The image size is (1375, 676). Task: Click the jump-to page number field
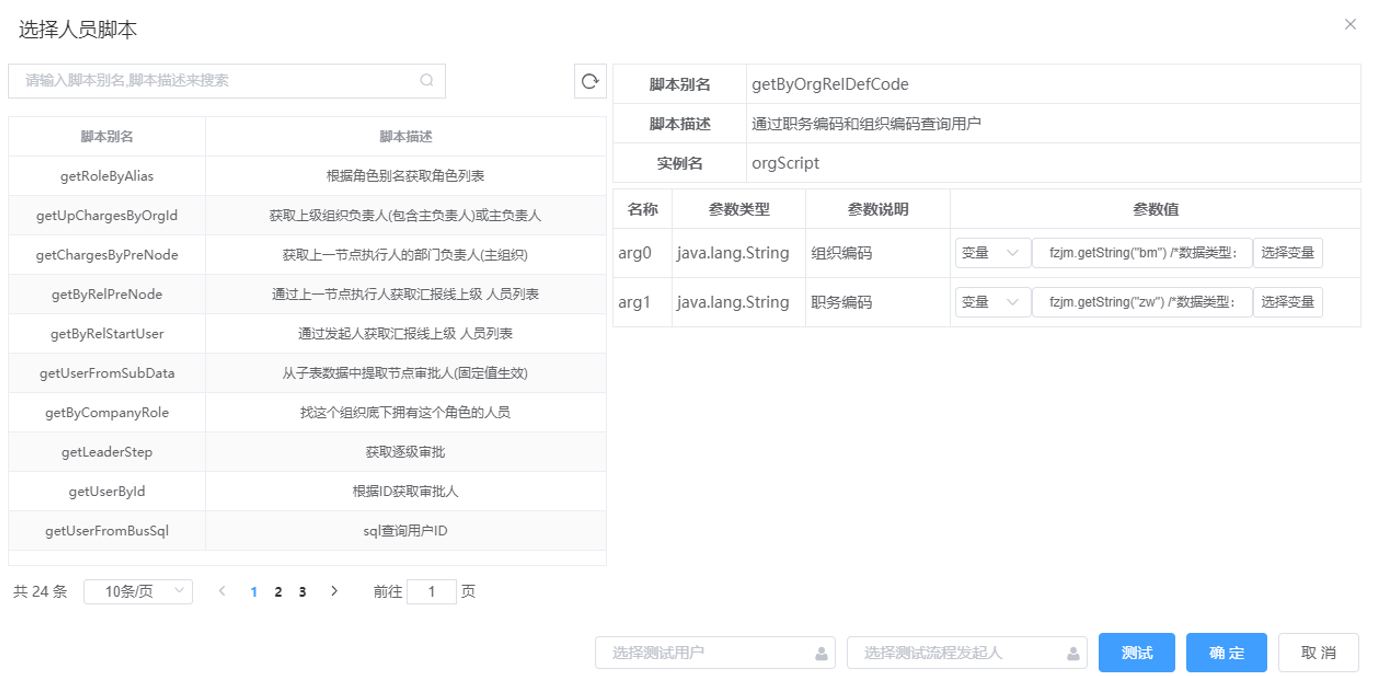tap(432, 592)
